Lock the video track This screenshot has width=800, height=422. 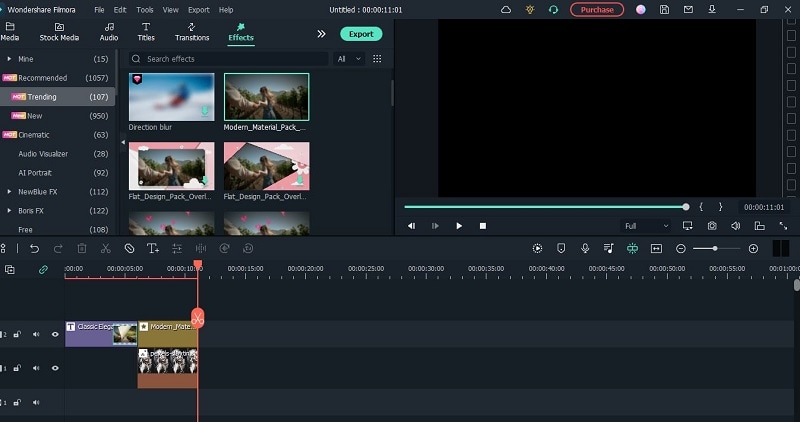(x=17, y=368)
